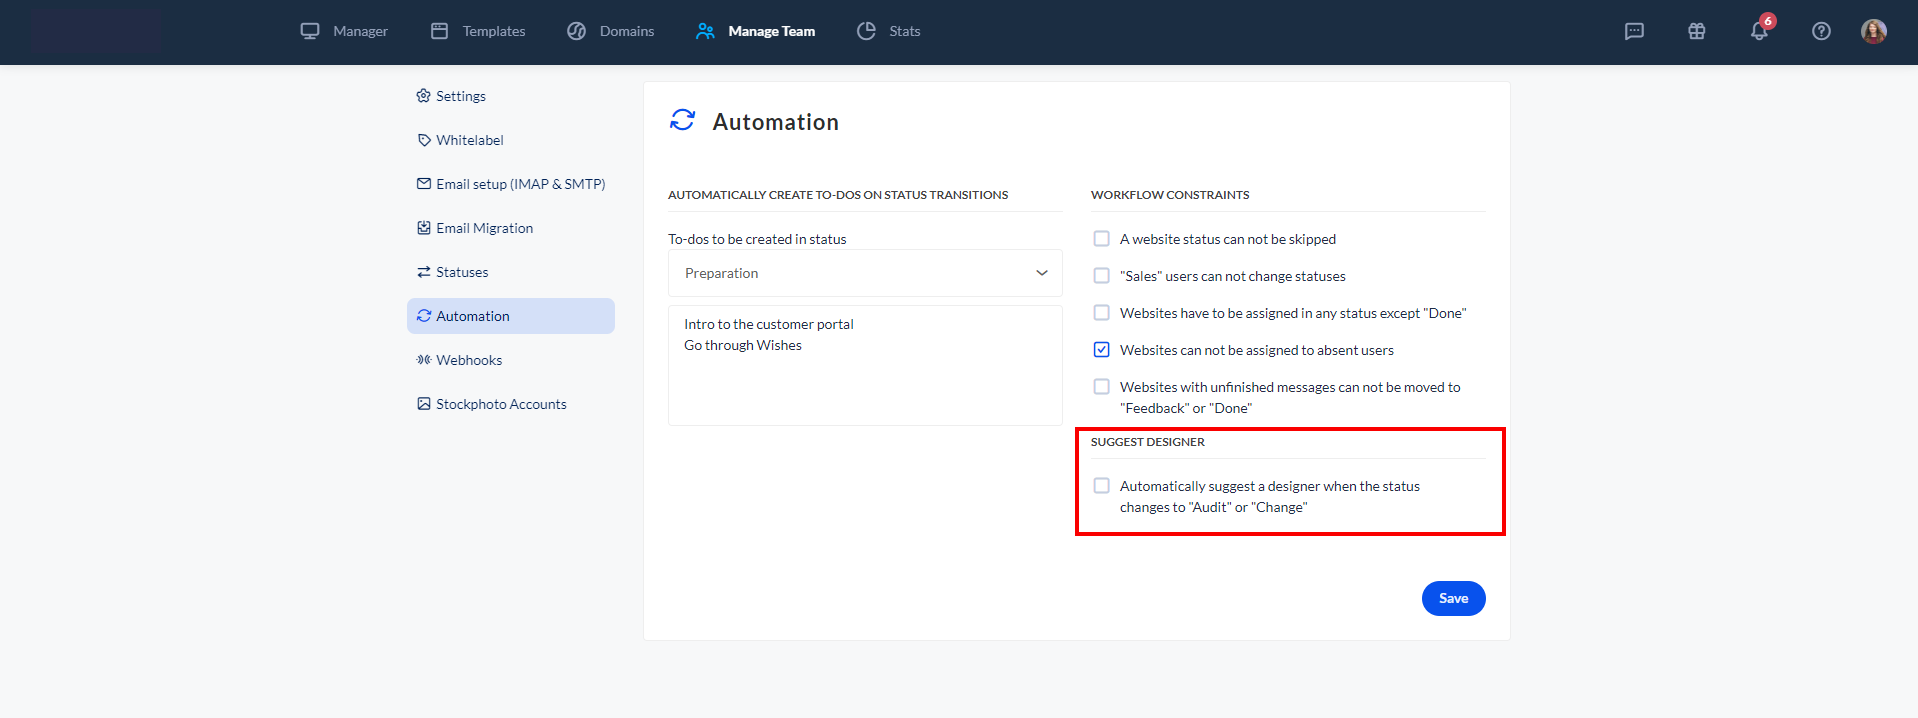1918x718 pixels.
Task: Open the Domains tab
Action: coord(611,31)
